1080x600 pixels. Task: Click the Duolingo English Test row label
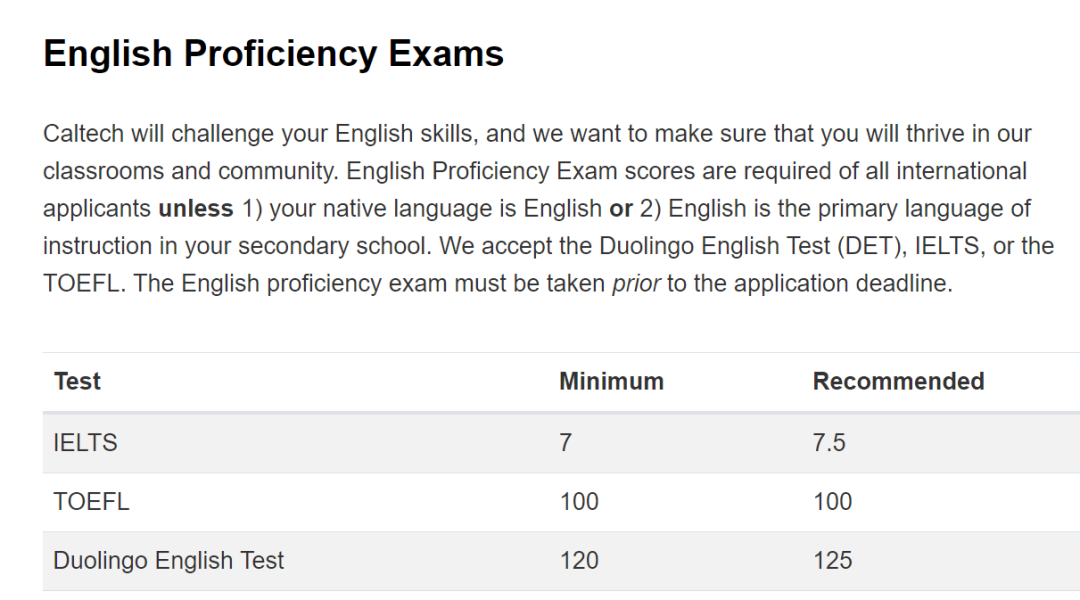(168, 560)
